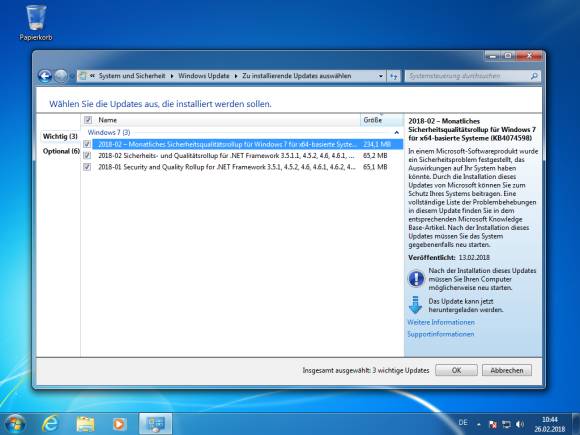Image resolution: width=580 pixels, height=435 pixels.
Task: Click the KB4074598 update title in details pane
Action: tap(472, 129)
